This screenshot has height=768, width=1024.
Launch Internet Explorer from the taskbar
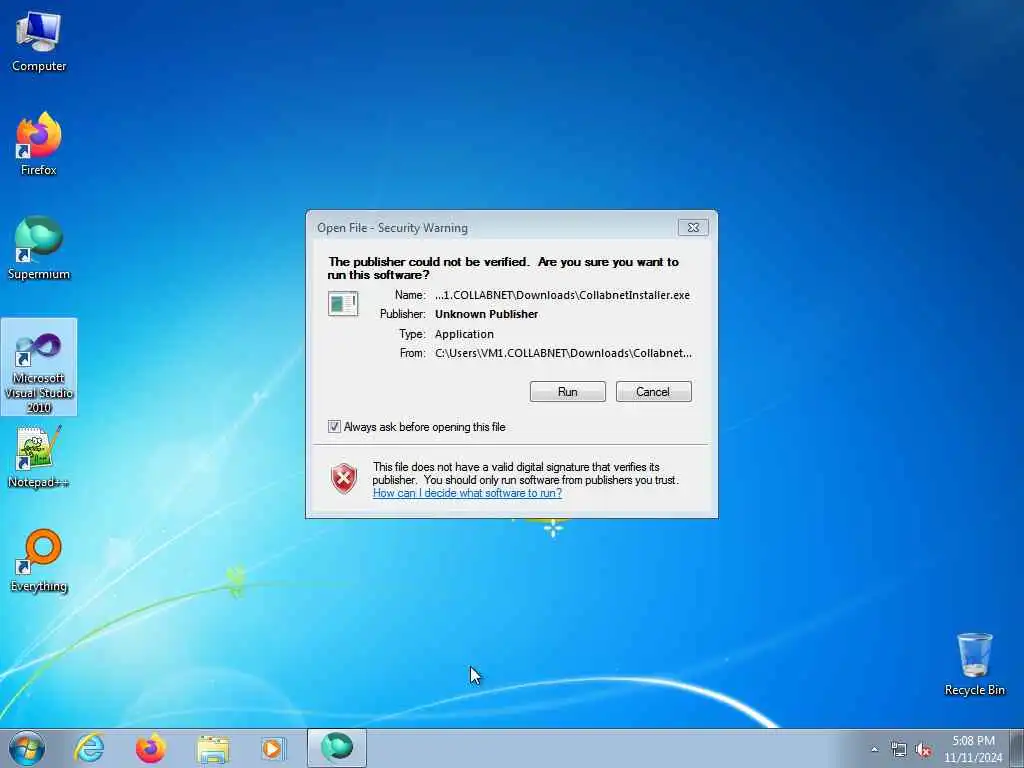[x=89, y=748]
